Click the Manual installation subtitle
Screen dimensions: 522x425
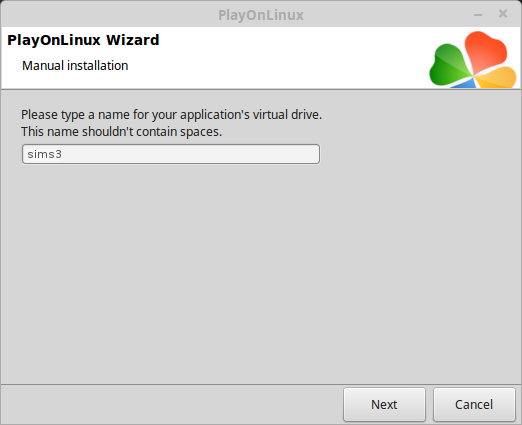[x=75, y=66]
